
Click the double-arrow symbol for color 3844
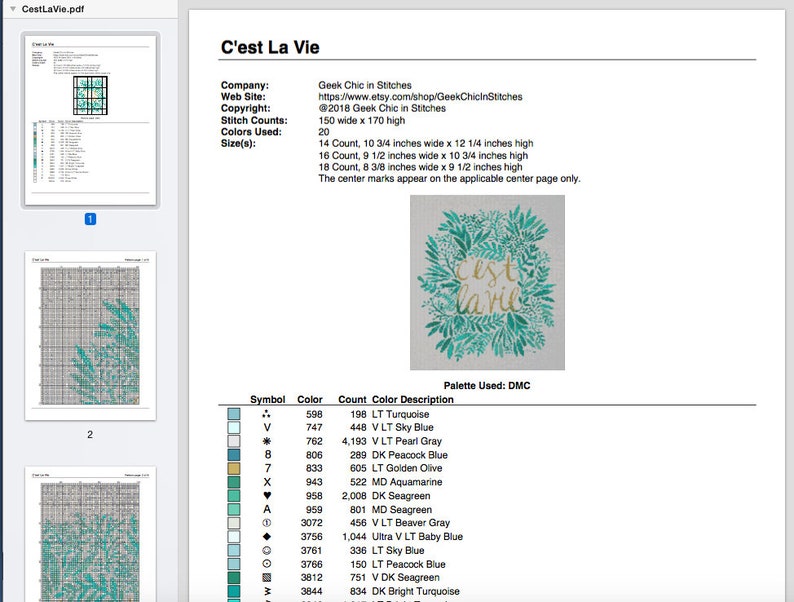(267, 591)
